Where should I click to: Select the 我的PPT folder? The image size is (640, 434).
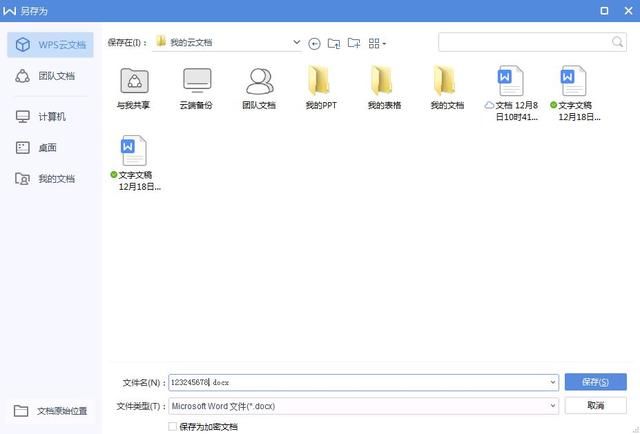321,89
